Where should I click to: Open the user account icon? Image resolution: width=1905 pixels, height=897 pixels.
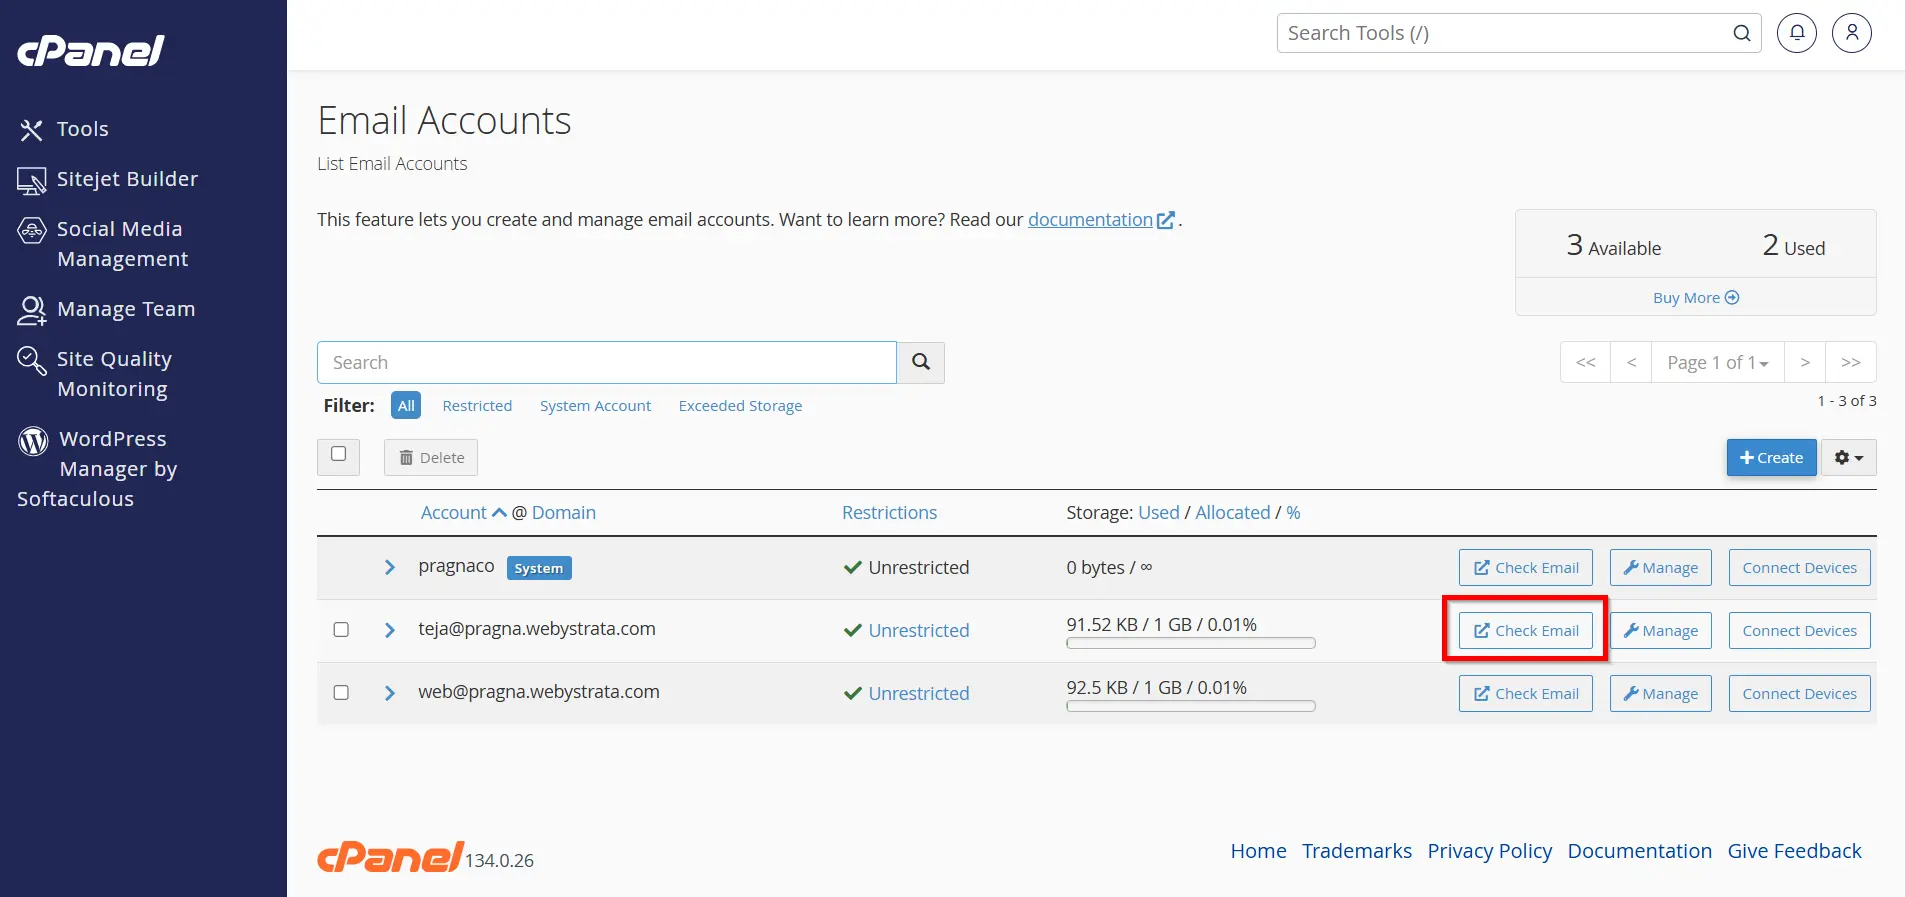[1852, 33]
